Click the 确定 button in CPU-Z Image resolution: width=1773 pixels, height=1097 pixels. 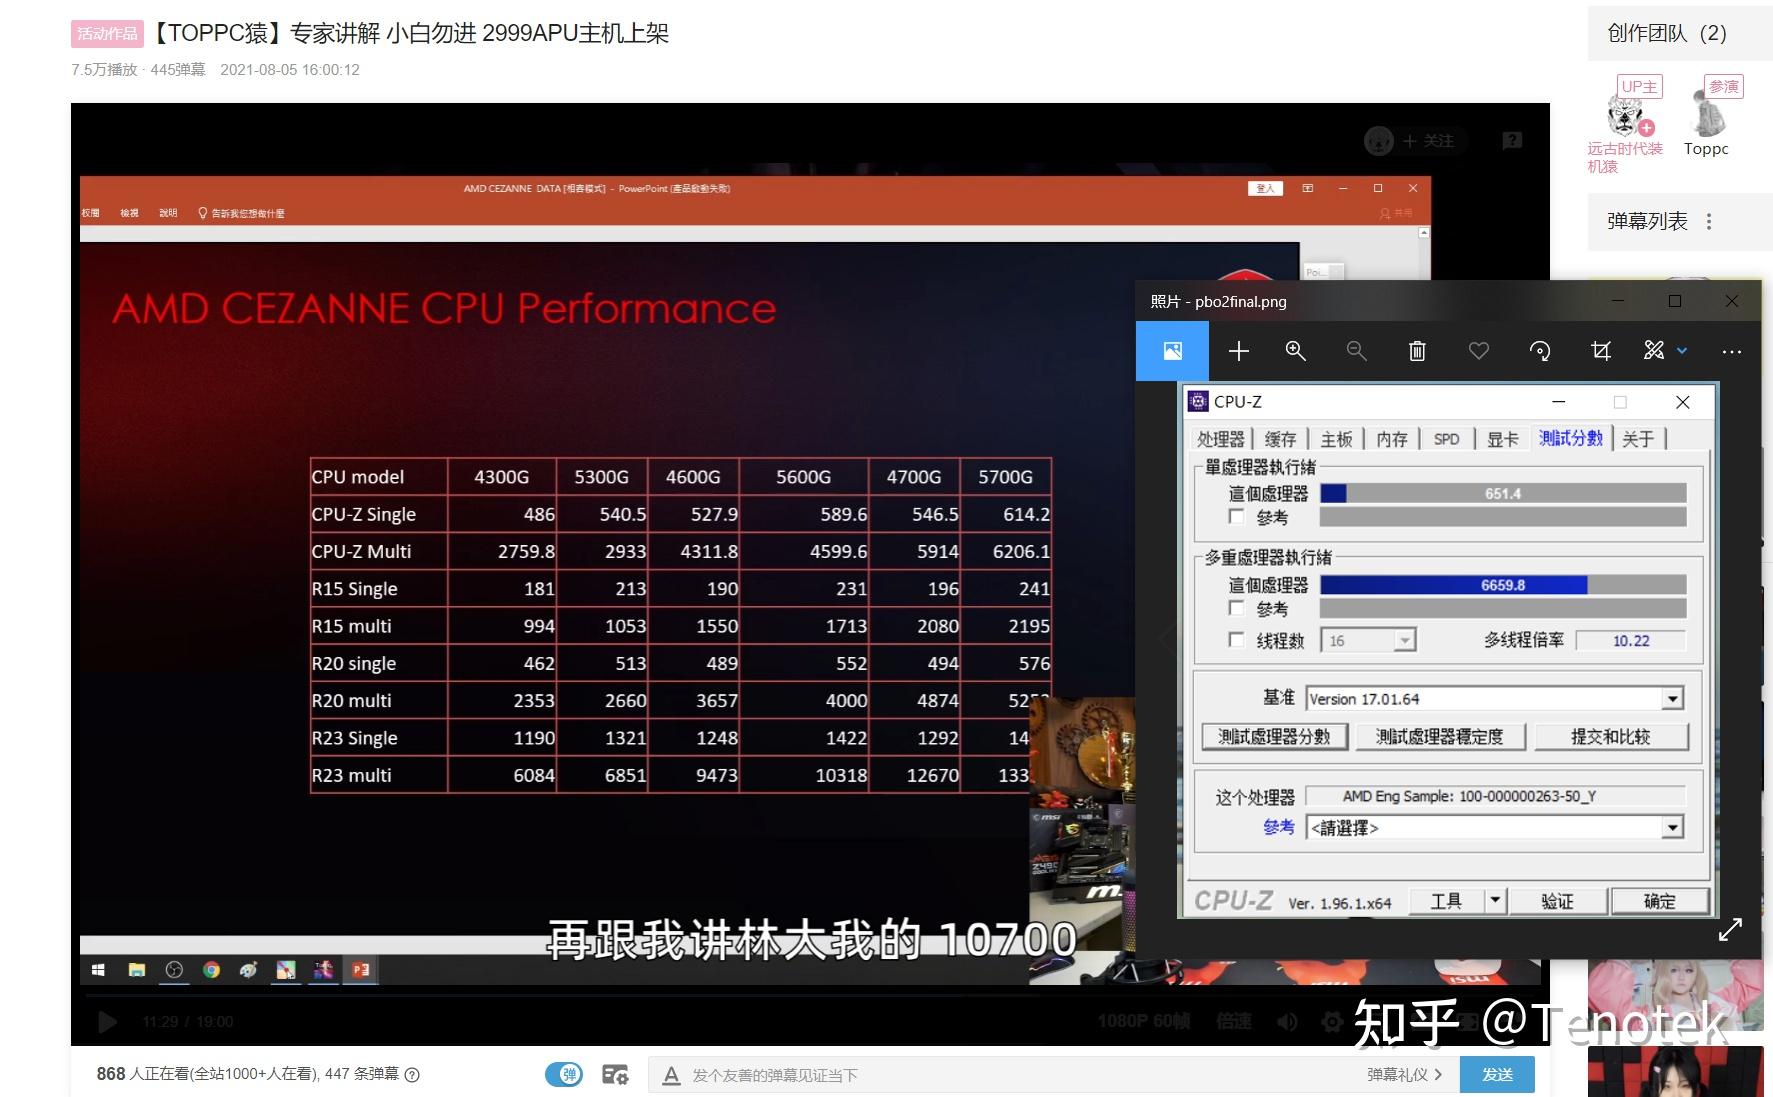pos(1660,901)
